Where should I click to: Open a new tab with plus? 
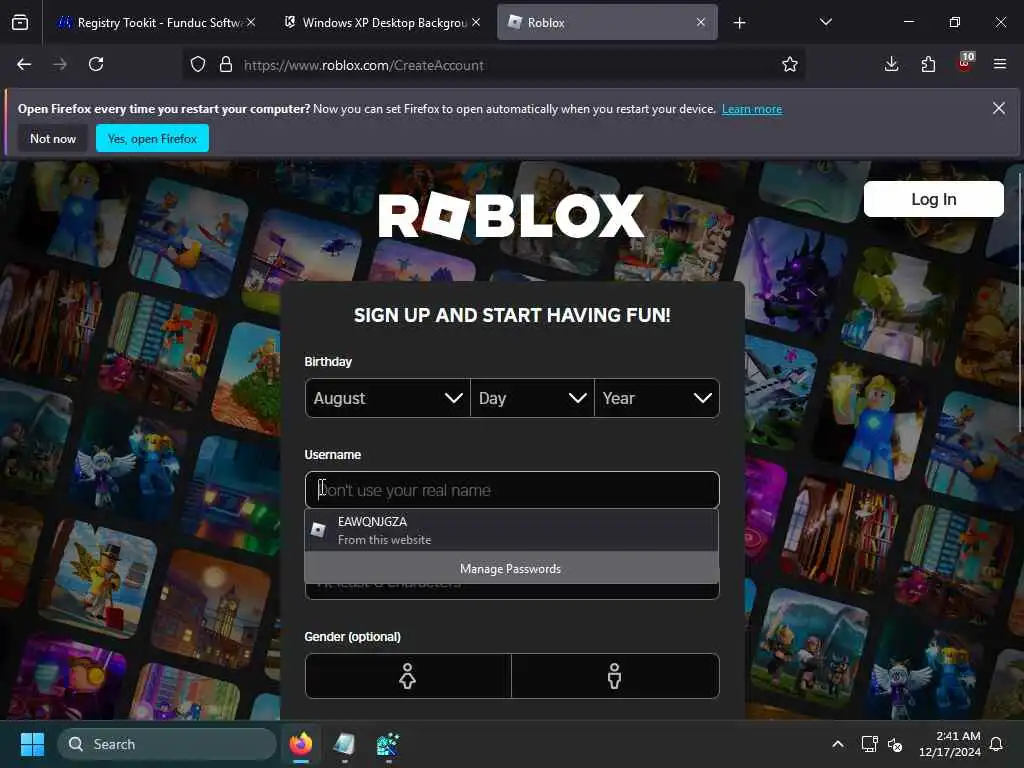tap(739, 23)
